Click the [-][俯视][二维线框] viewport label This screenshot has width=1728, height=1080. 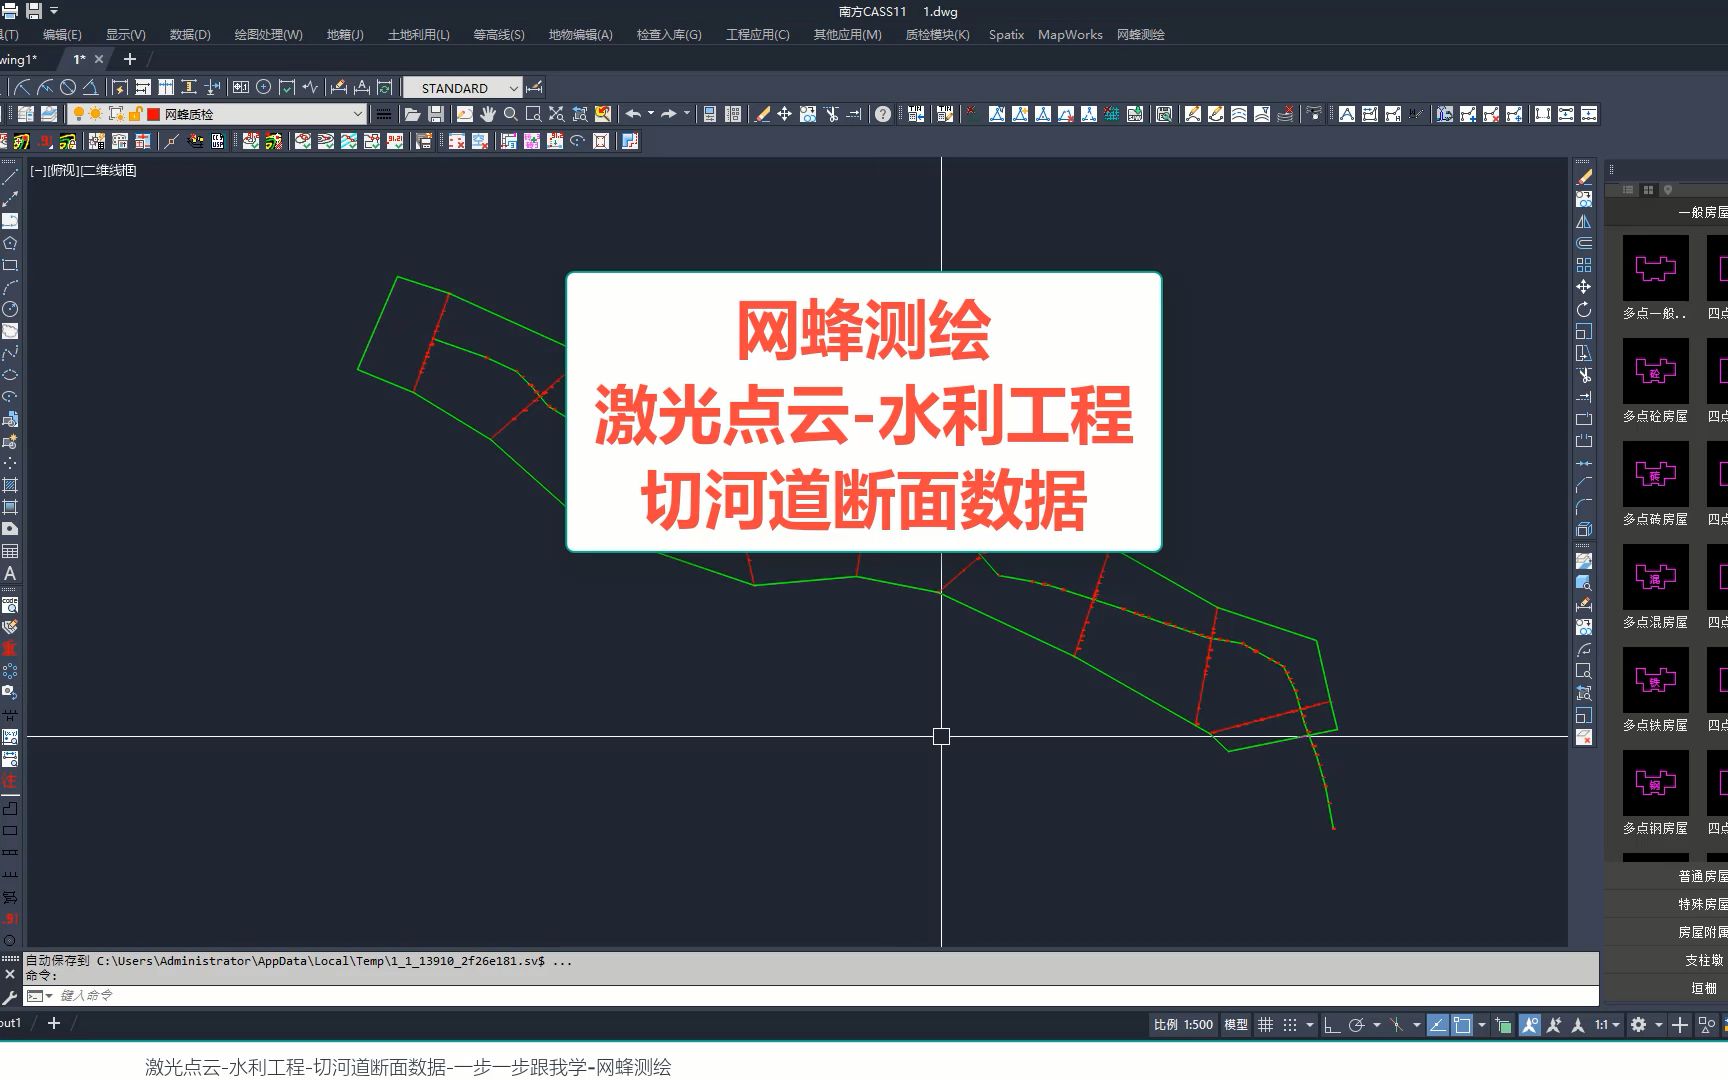click(83, 170)
